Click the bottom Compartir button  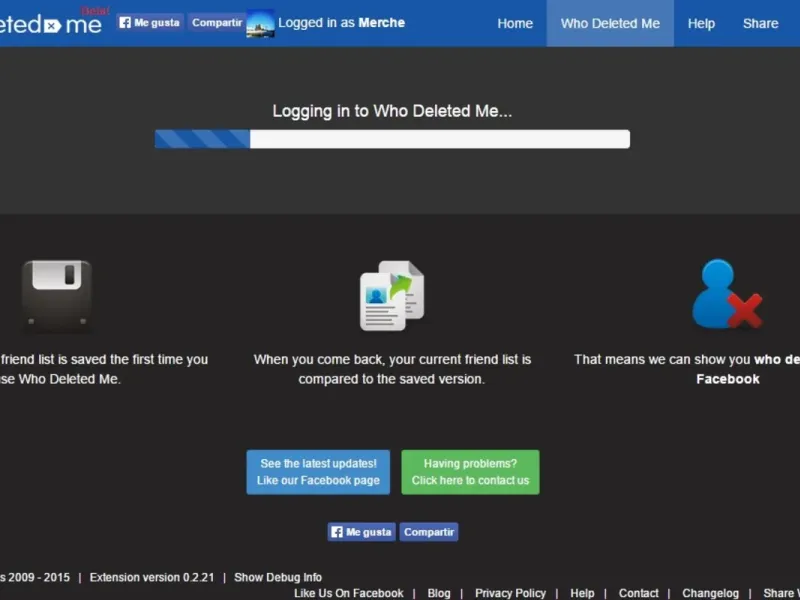tap(429, 532)
